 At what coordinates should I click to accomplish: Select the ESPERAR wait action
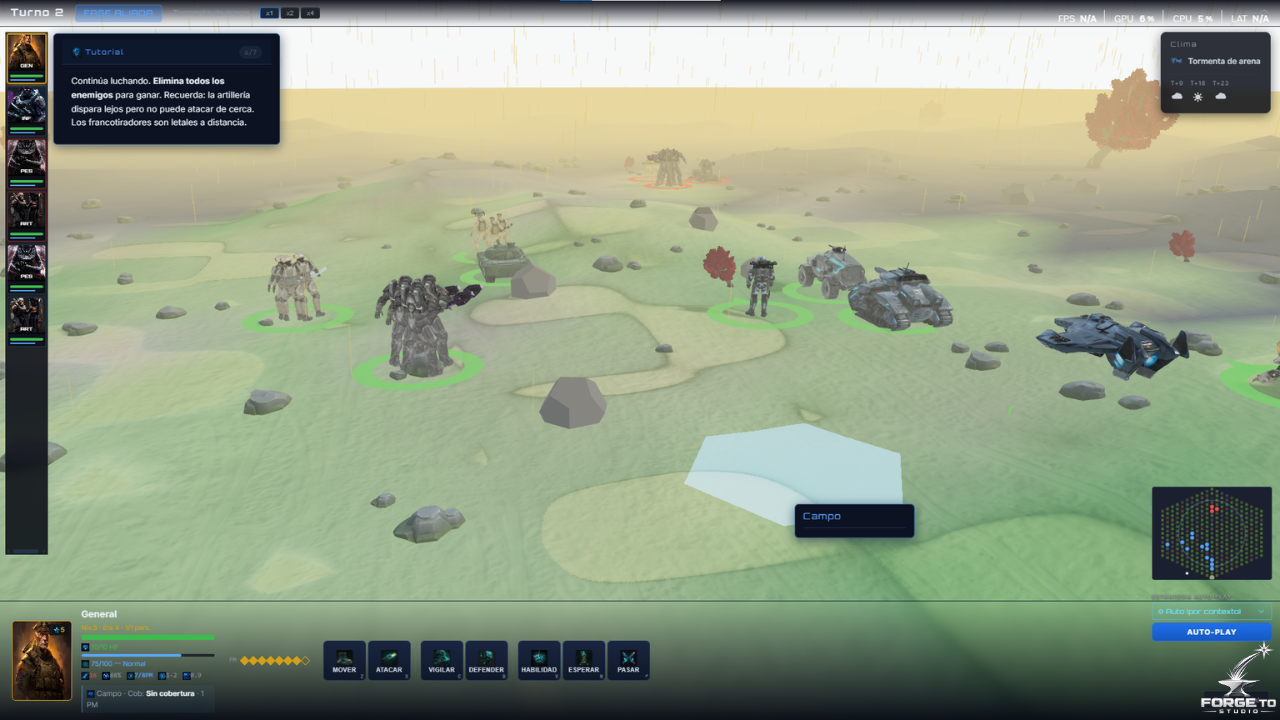[x=584, y=660]
